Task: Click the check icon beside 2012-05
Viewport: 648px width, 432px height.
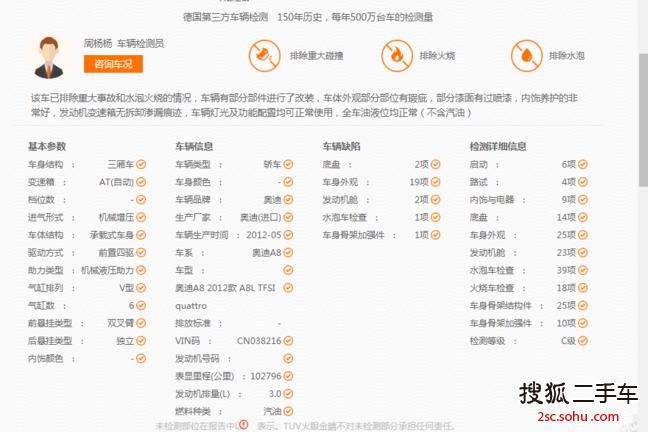Action: pyautogui.click(x=288, y=235)
